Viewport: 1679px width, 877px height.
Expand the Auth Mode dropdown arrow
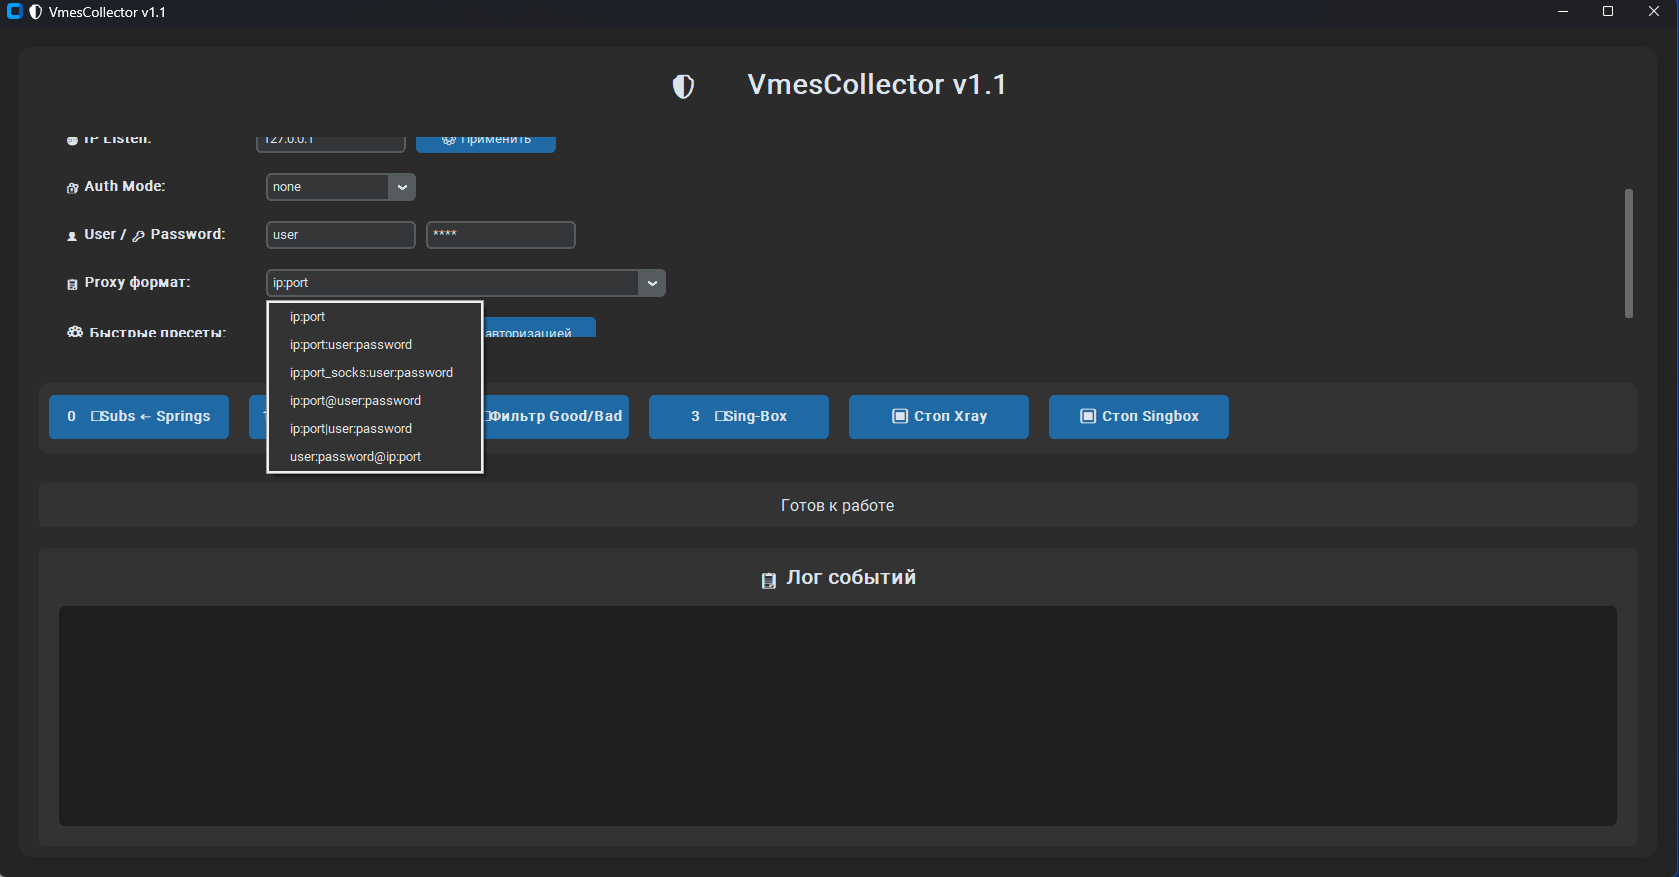(x=402, y=187)
